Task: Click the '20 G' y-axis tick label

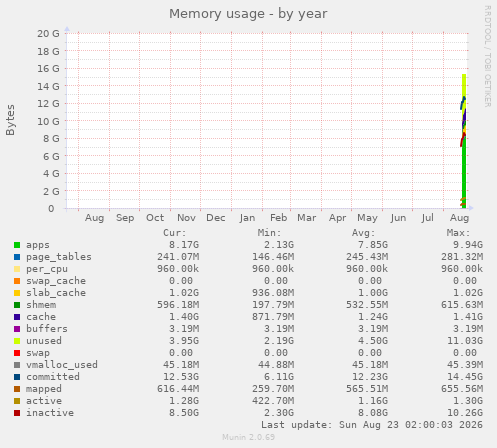Action: point(48,34)
